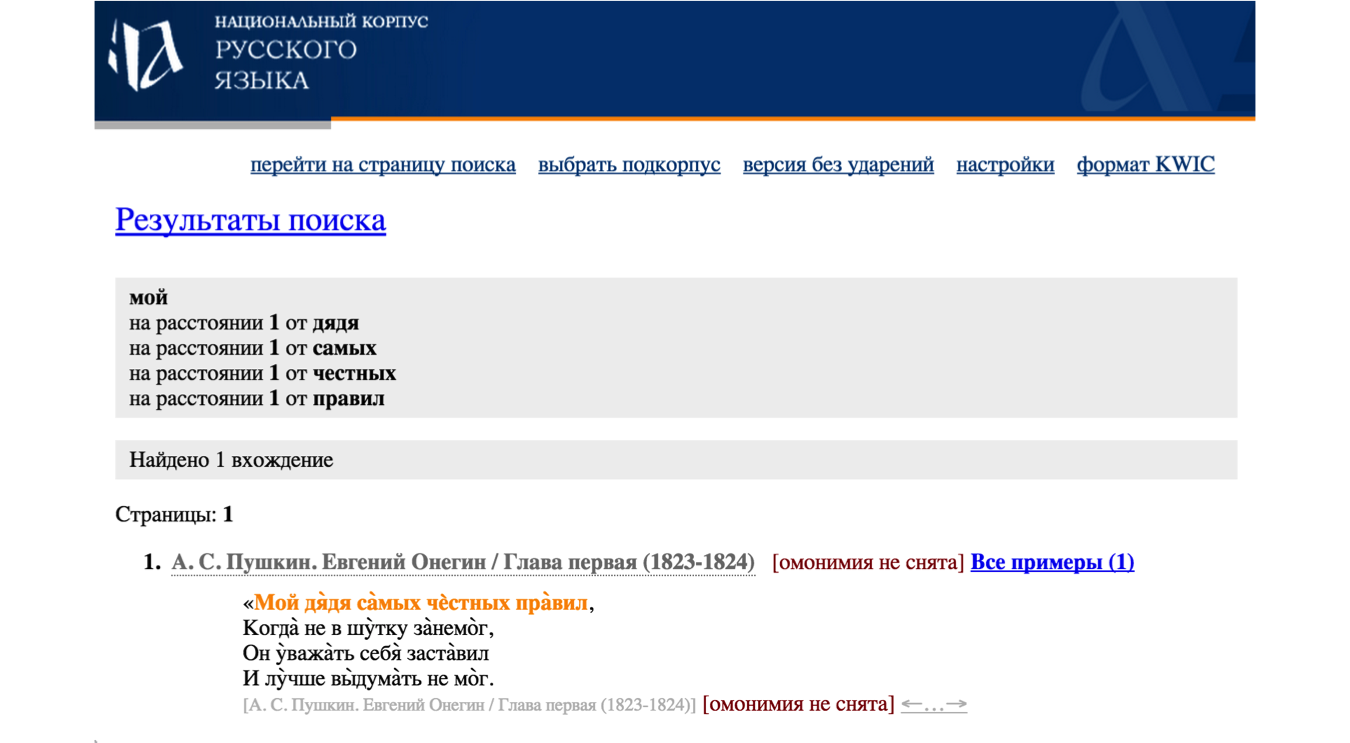Click the highlighted word дядя in the verse
The image size is (1350, 743).
[327, 604]
